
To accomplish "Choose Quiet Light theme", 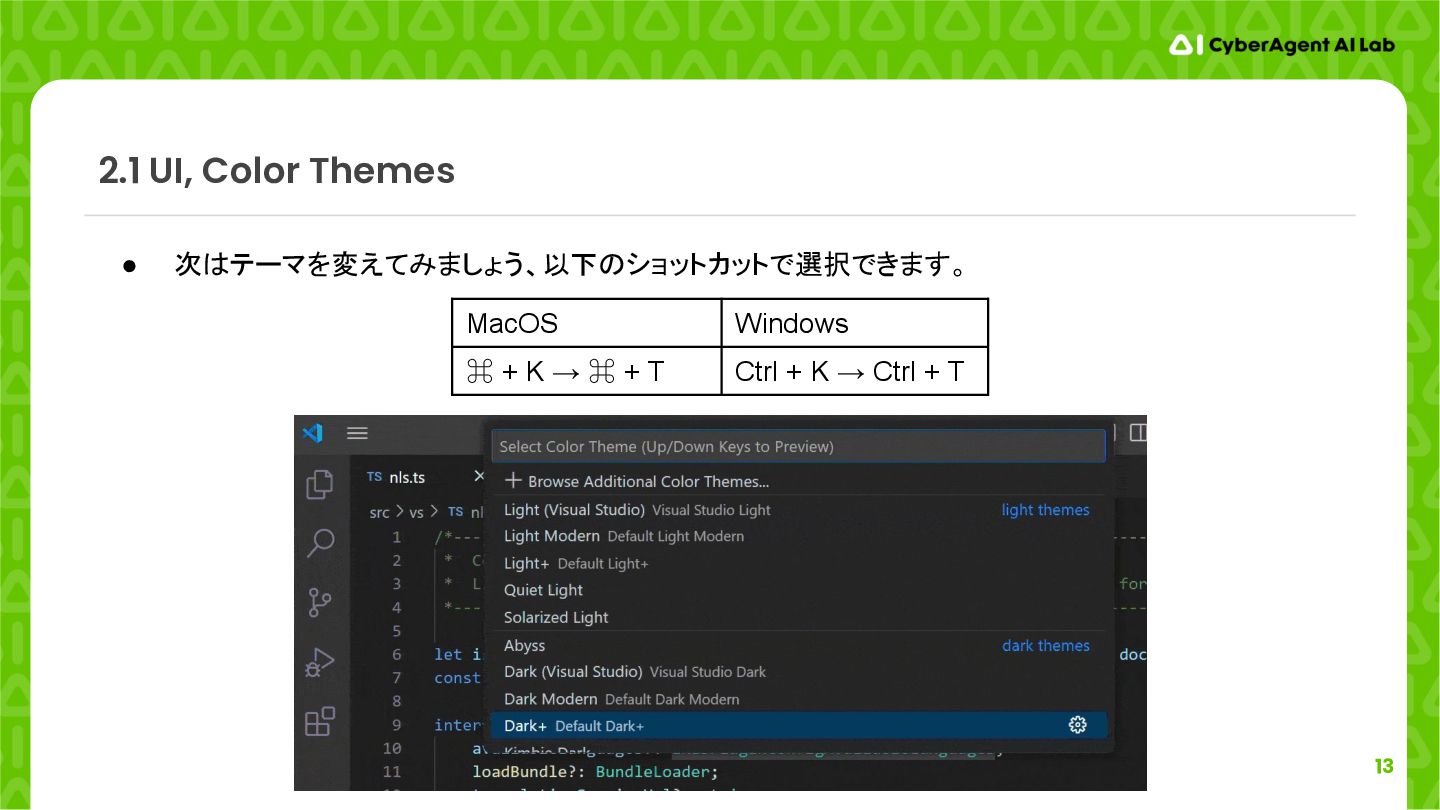I will (798, 590).
